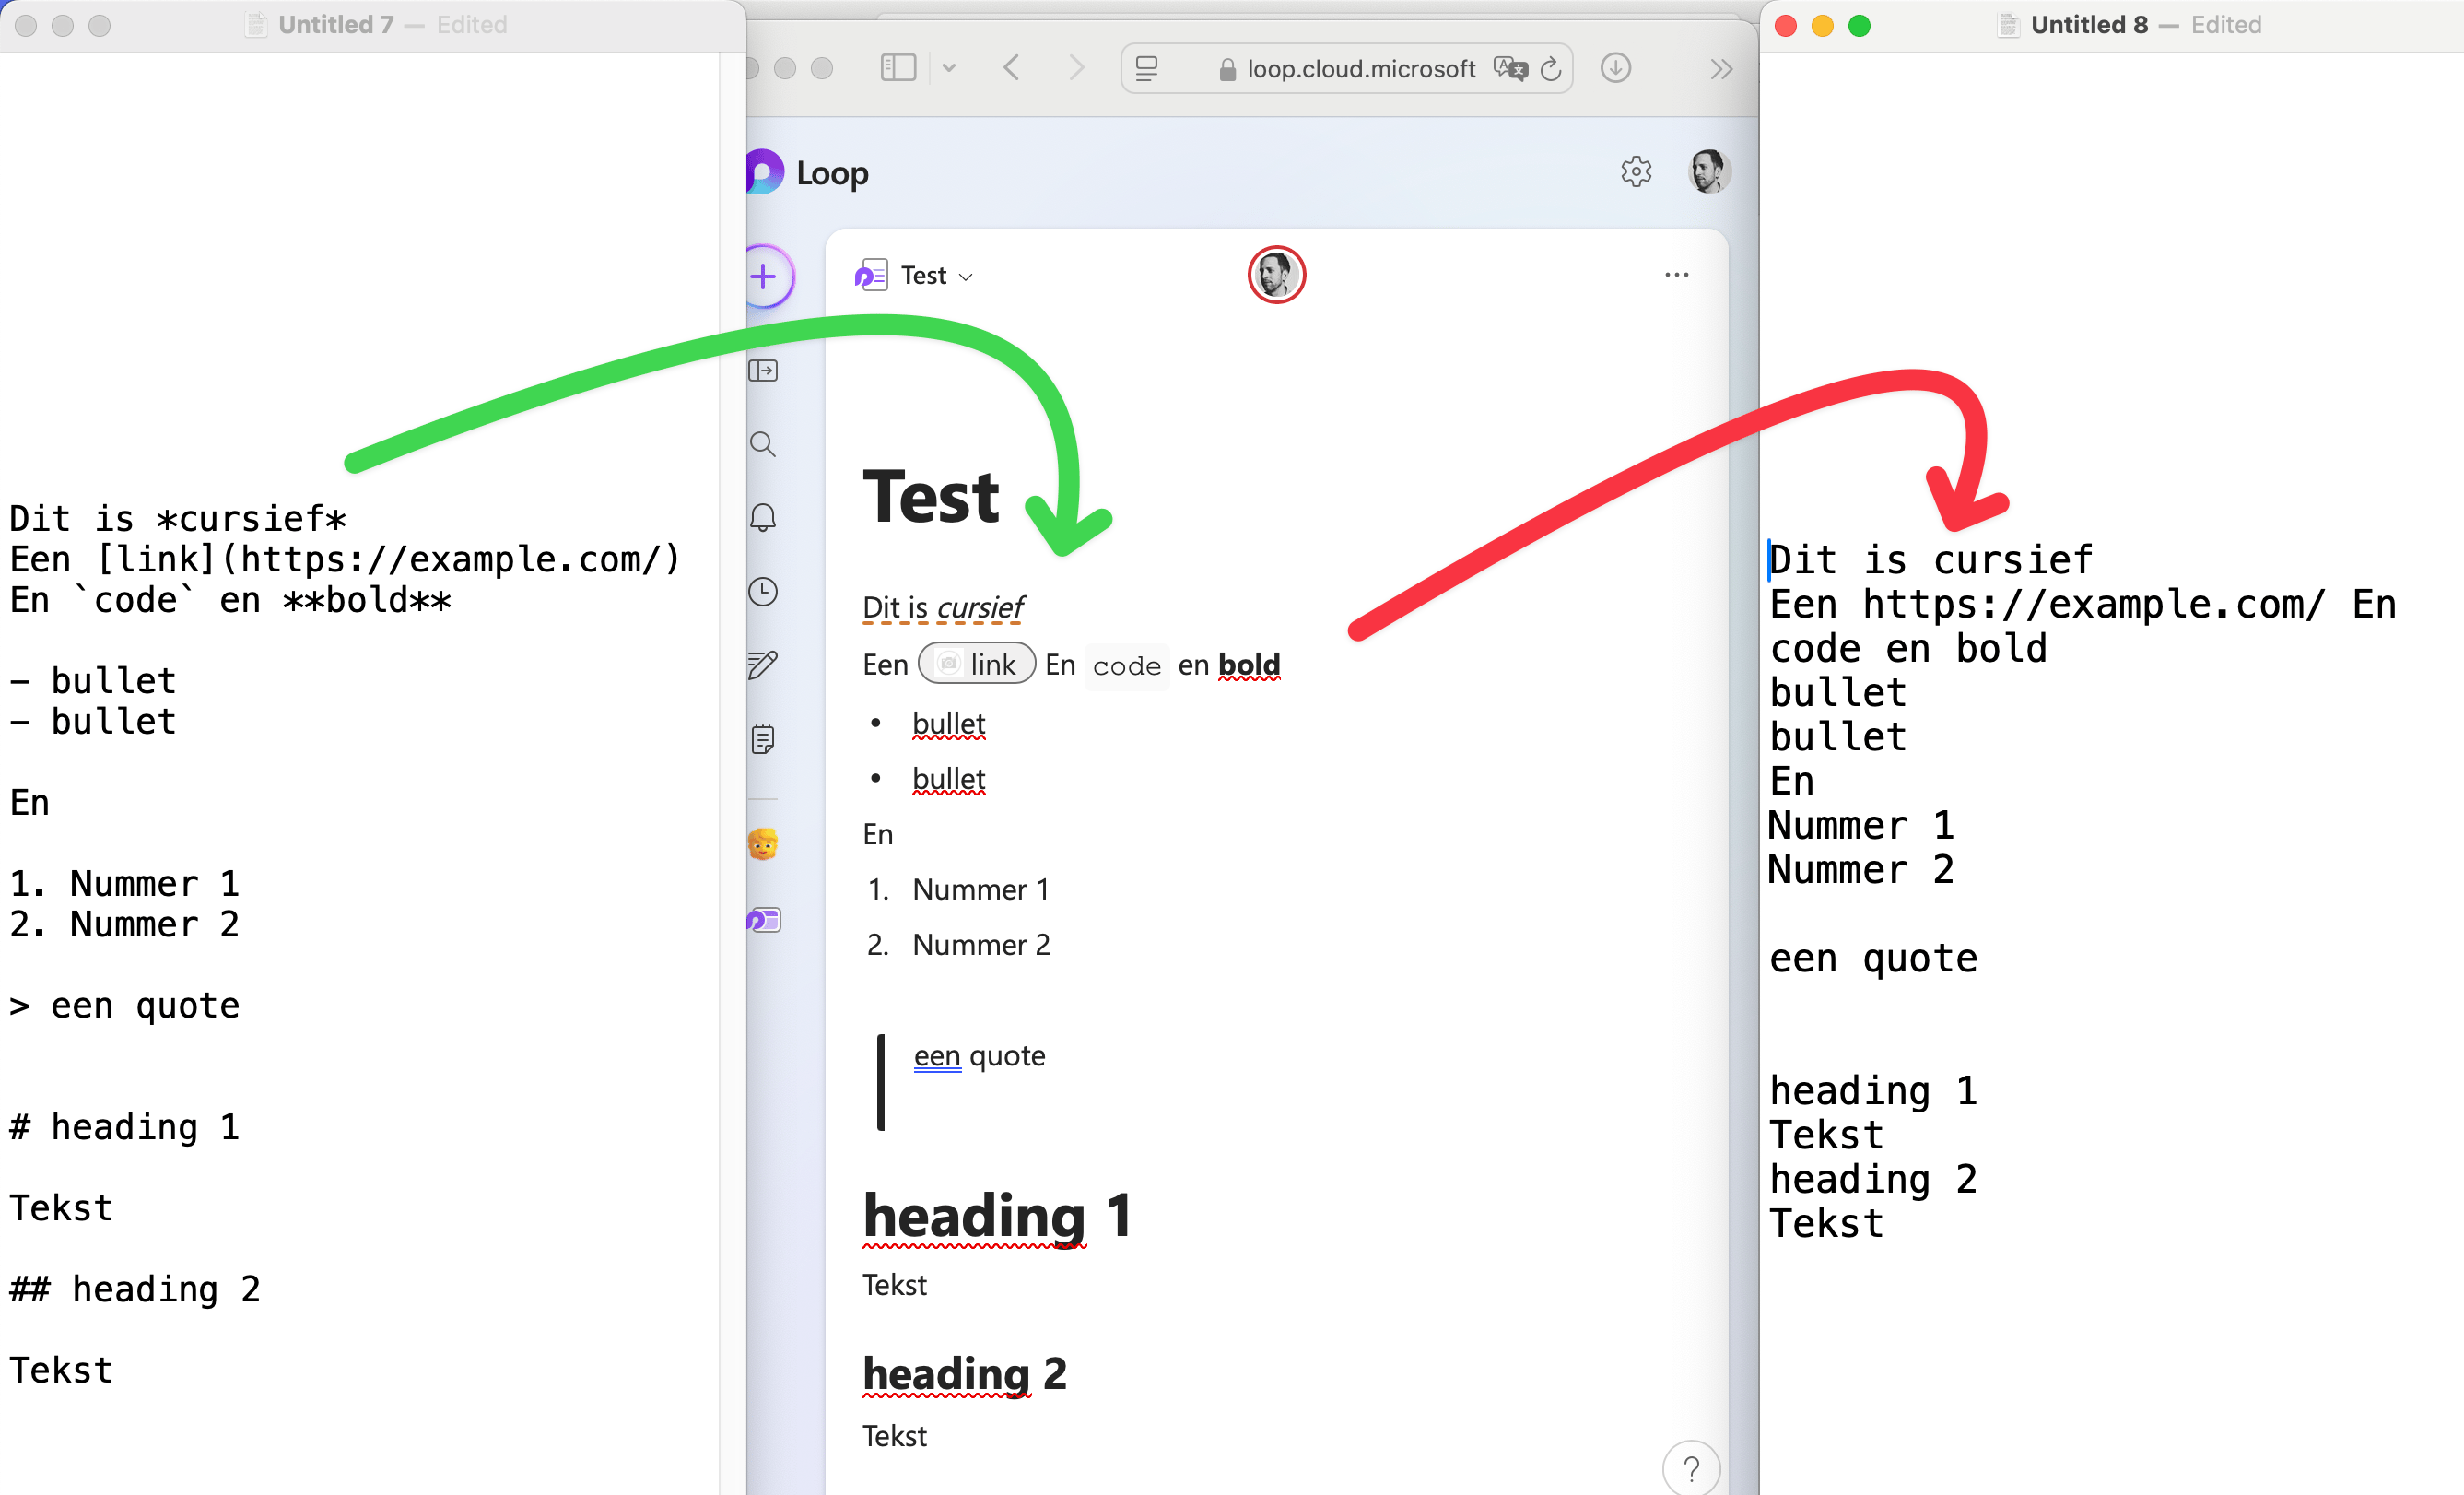The height and width of the screenshot is (1495, 2464).
Task: Open Safari downloads
Action: [x=1615, y=68]
